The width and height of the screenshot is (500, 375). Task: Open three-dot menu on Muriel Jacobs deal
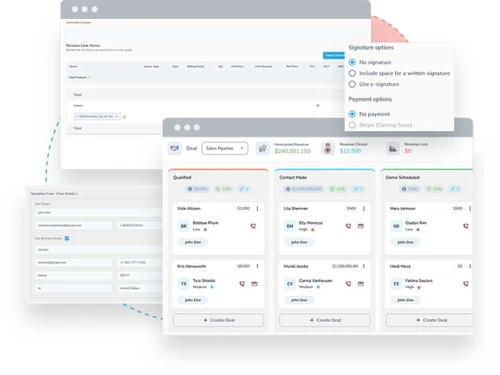[364, 266]
